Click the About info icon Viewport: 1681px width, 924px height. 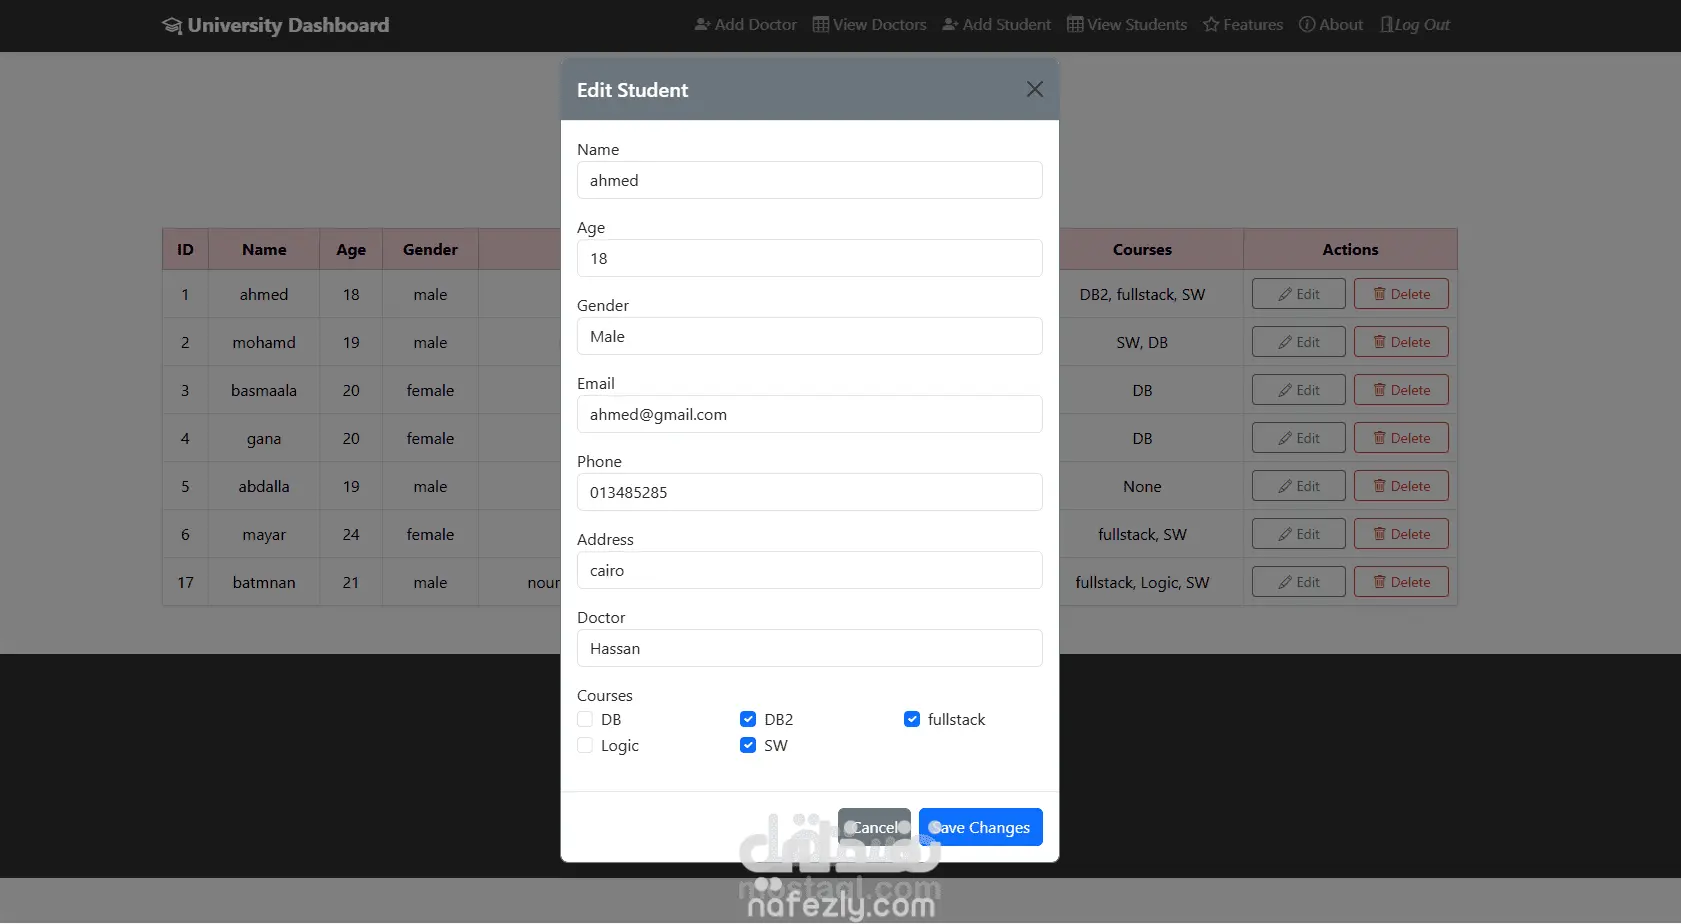click(x=1307, y=24)
